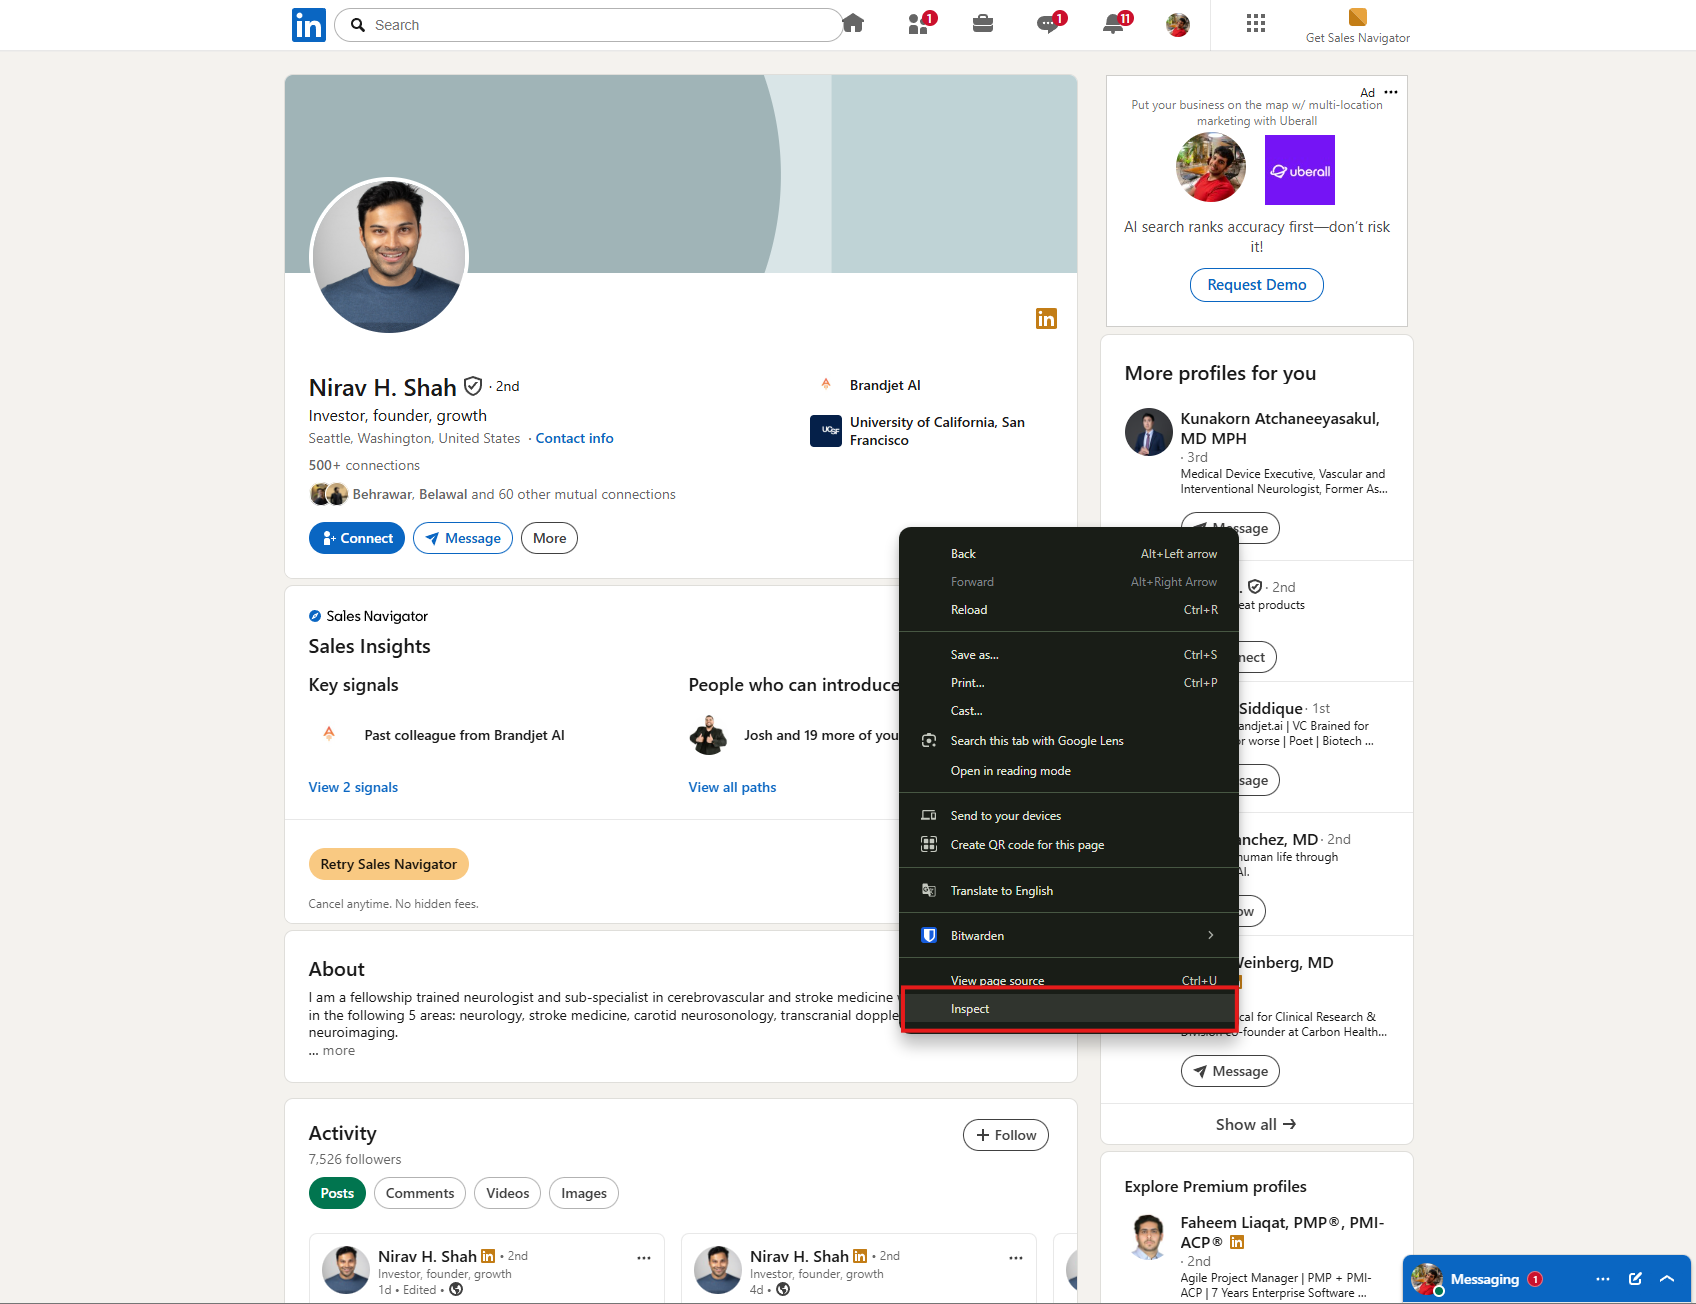Viewport: 1696px width, 1304px height.
Task: Open the Notifications bell icon
Action: (1115, 23)
